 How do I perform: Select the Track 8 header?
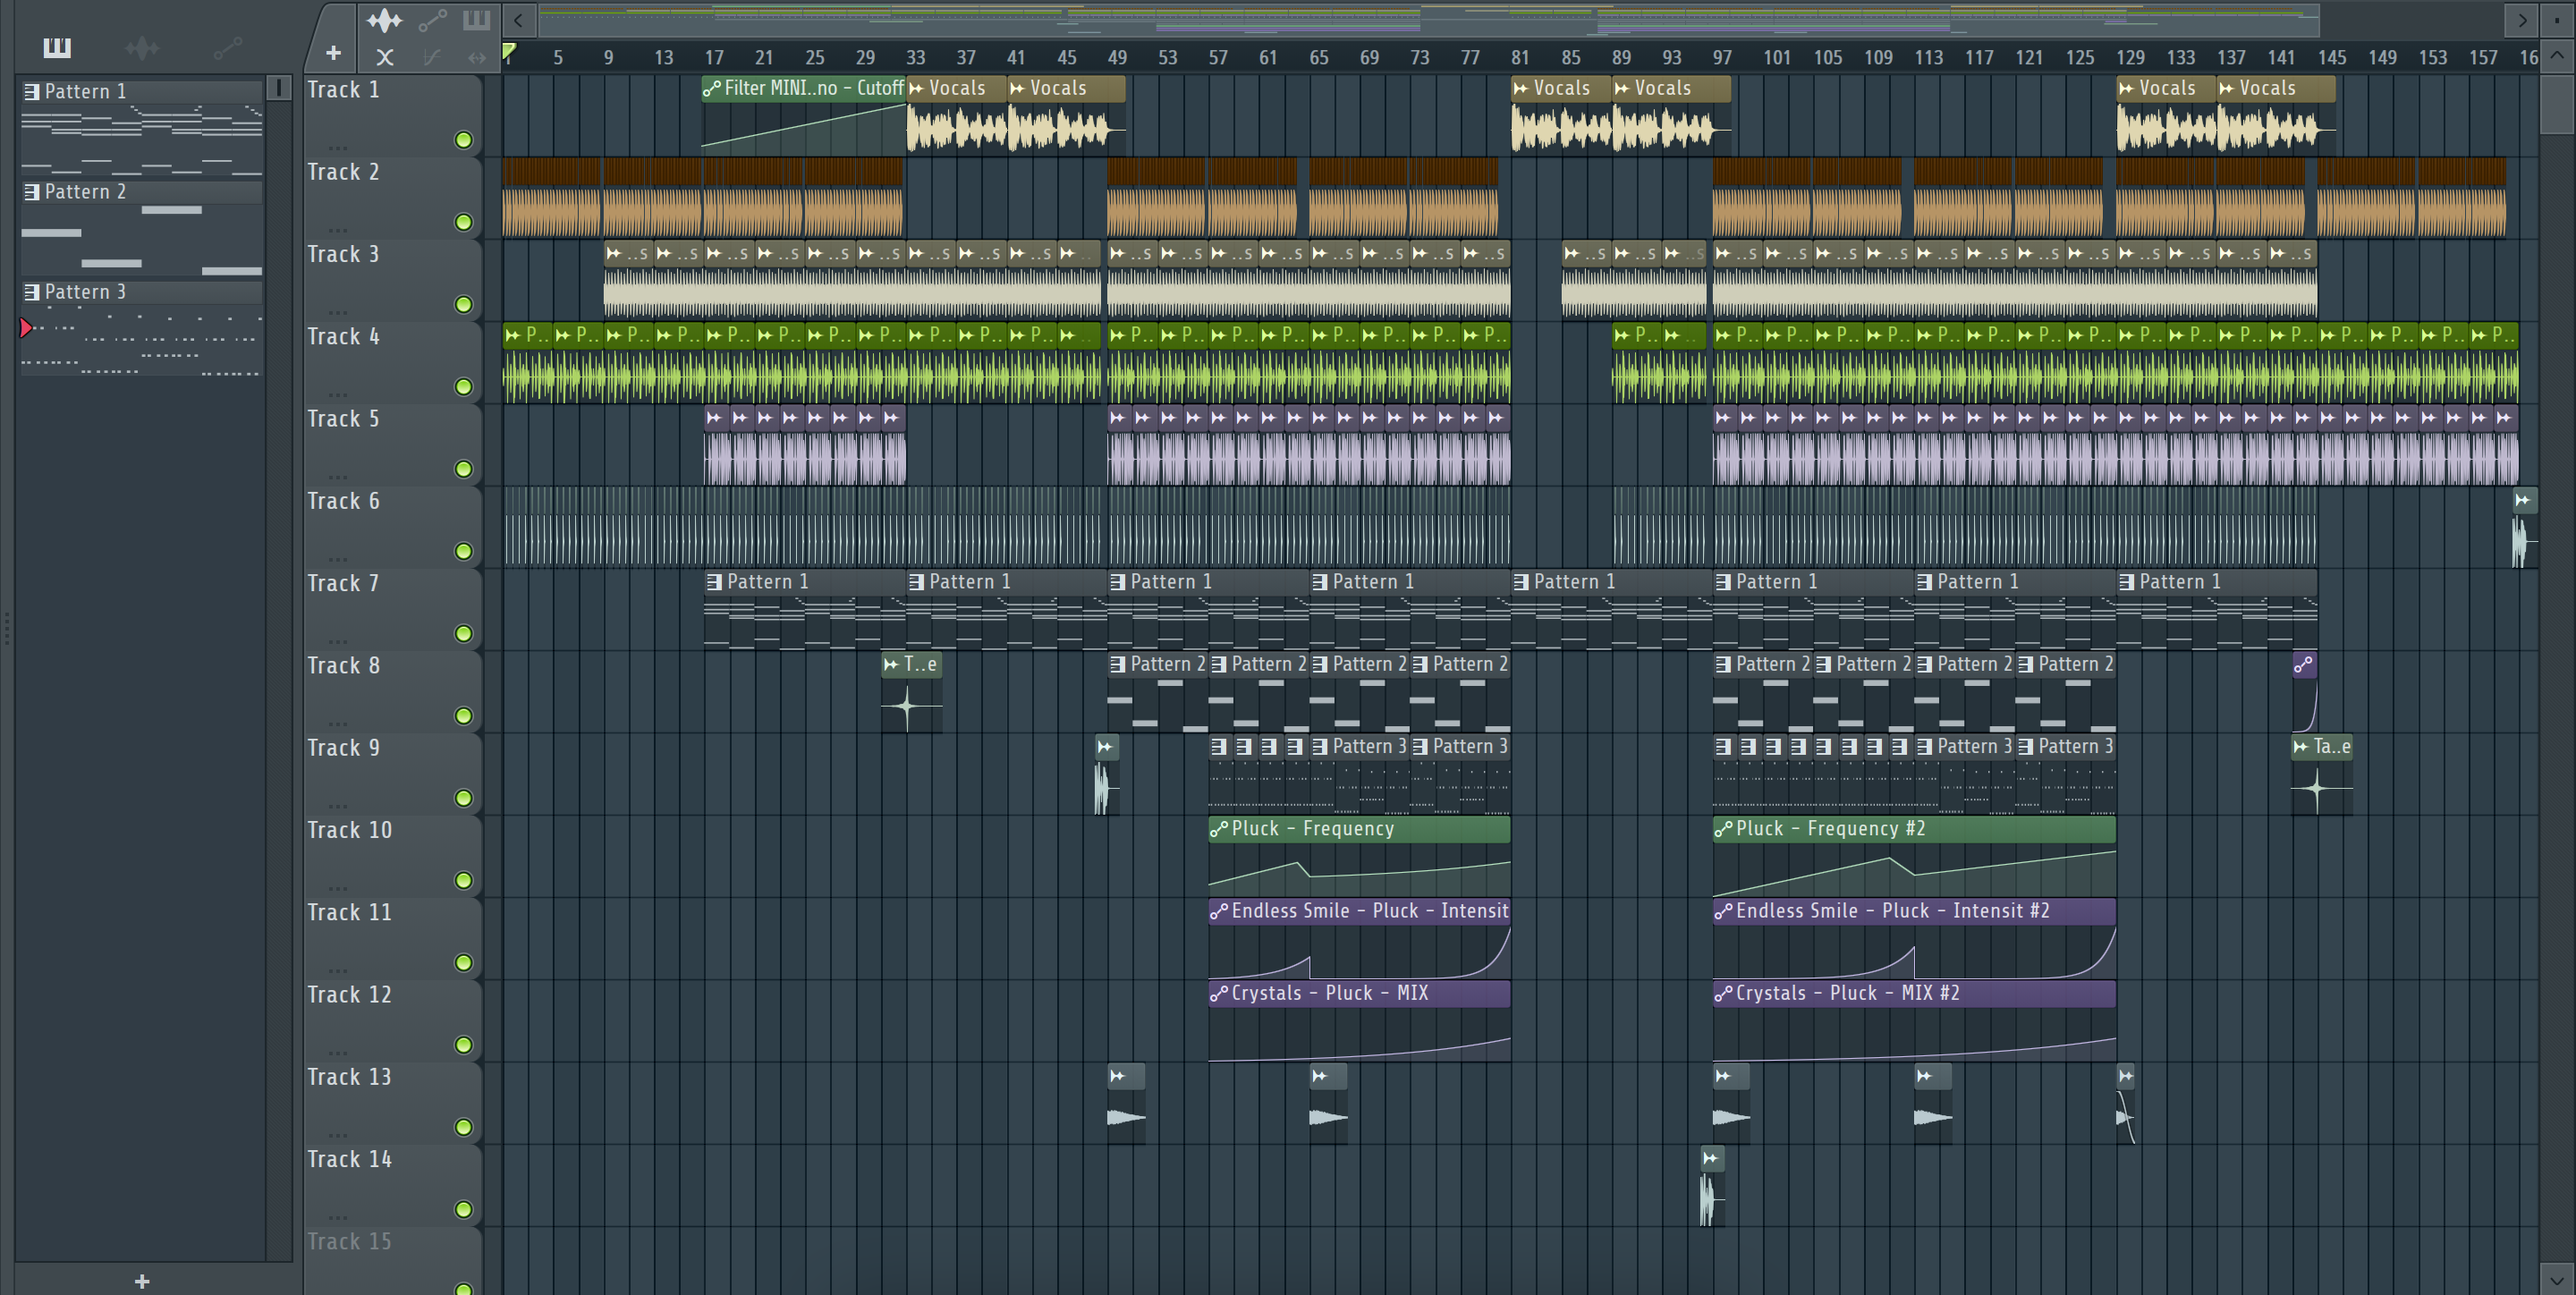(392, 691)
